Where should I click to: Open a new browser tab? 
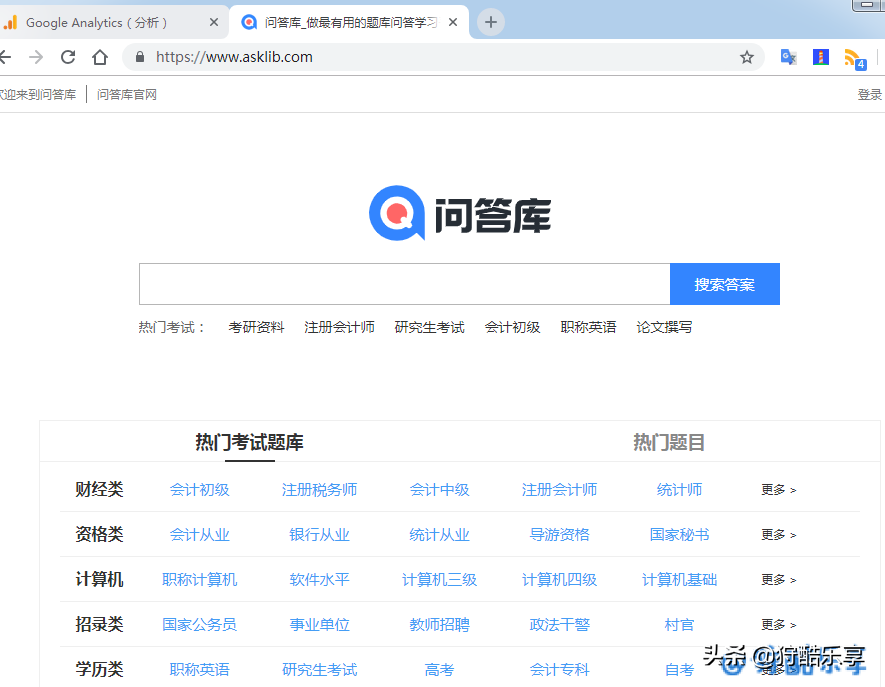pos(491,23)
